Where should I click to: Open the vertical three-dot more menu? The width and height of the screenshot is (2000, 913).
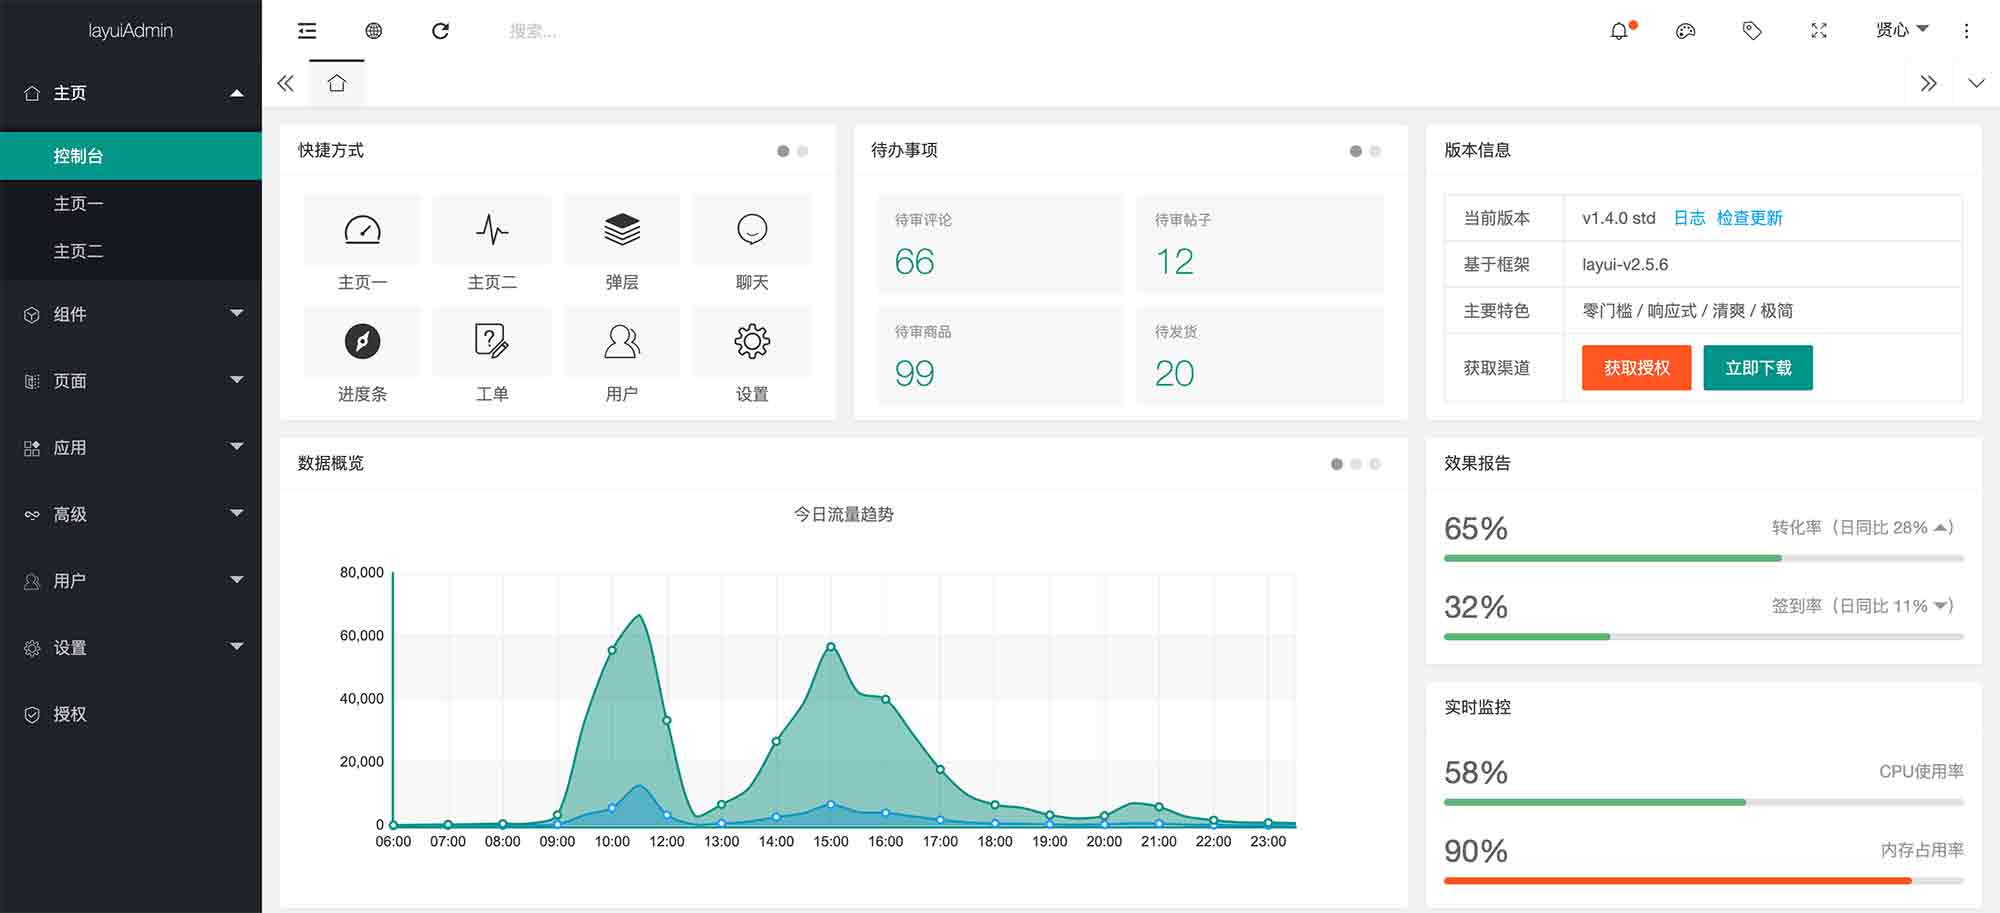(1966, 31)
